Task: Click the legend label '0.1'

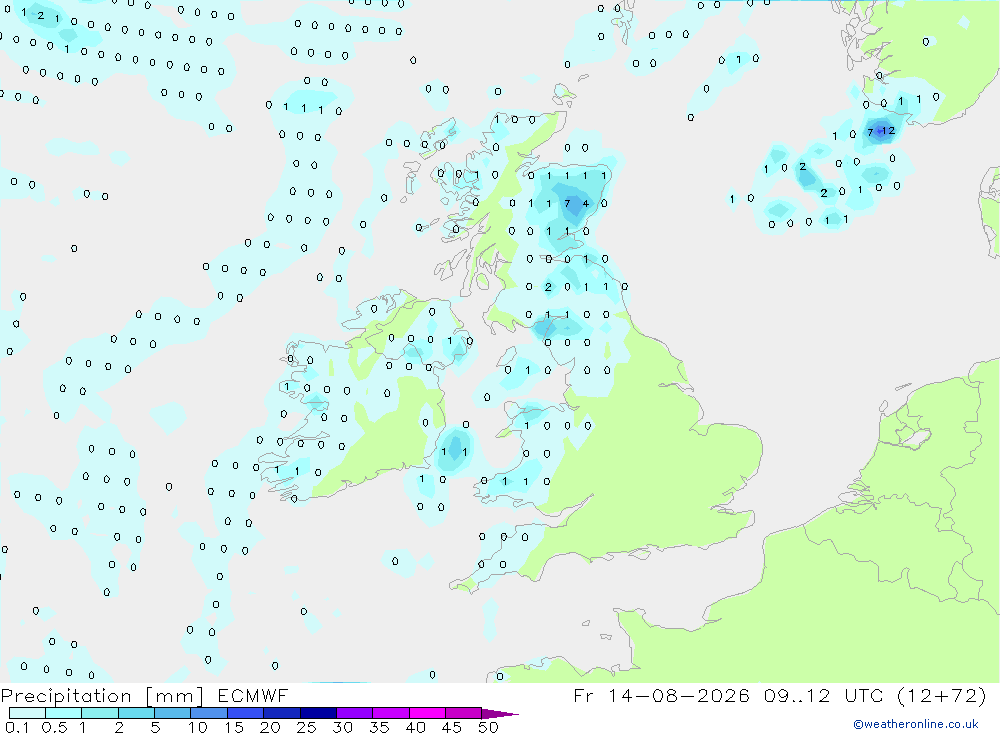Action: pyautogui.click(x=17, y=727)
